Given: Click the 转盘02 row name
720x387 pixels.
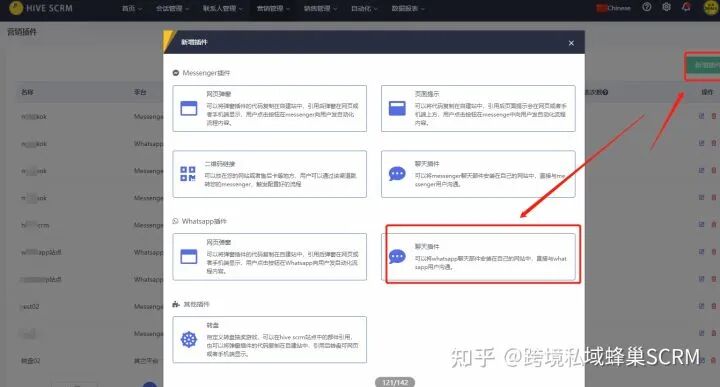Looking at the screenshot, I should [x=30, y=361].
